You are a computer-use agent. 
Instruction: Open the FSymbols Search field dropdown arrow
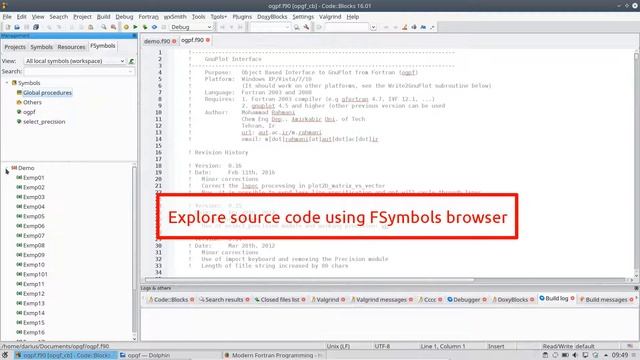pos(131,71)
